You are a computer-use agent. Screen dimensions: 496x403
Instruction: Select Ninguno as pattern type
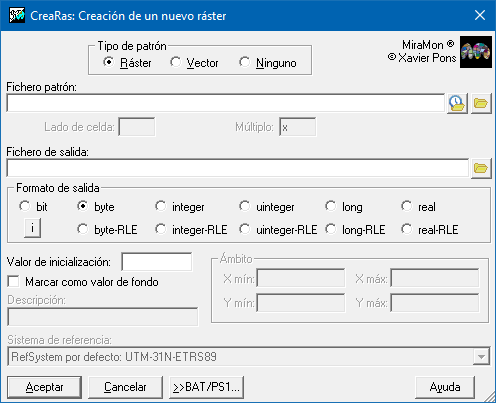point(268,63)
